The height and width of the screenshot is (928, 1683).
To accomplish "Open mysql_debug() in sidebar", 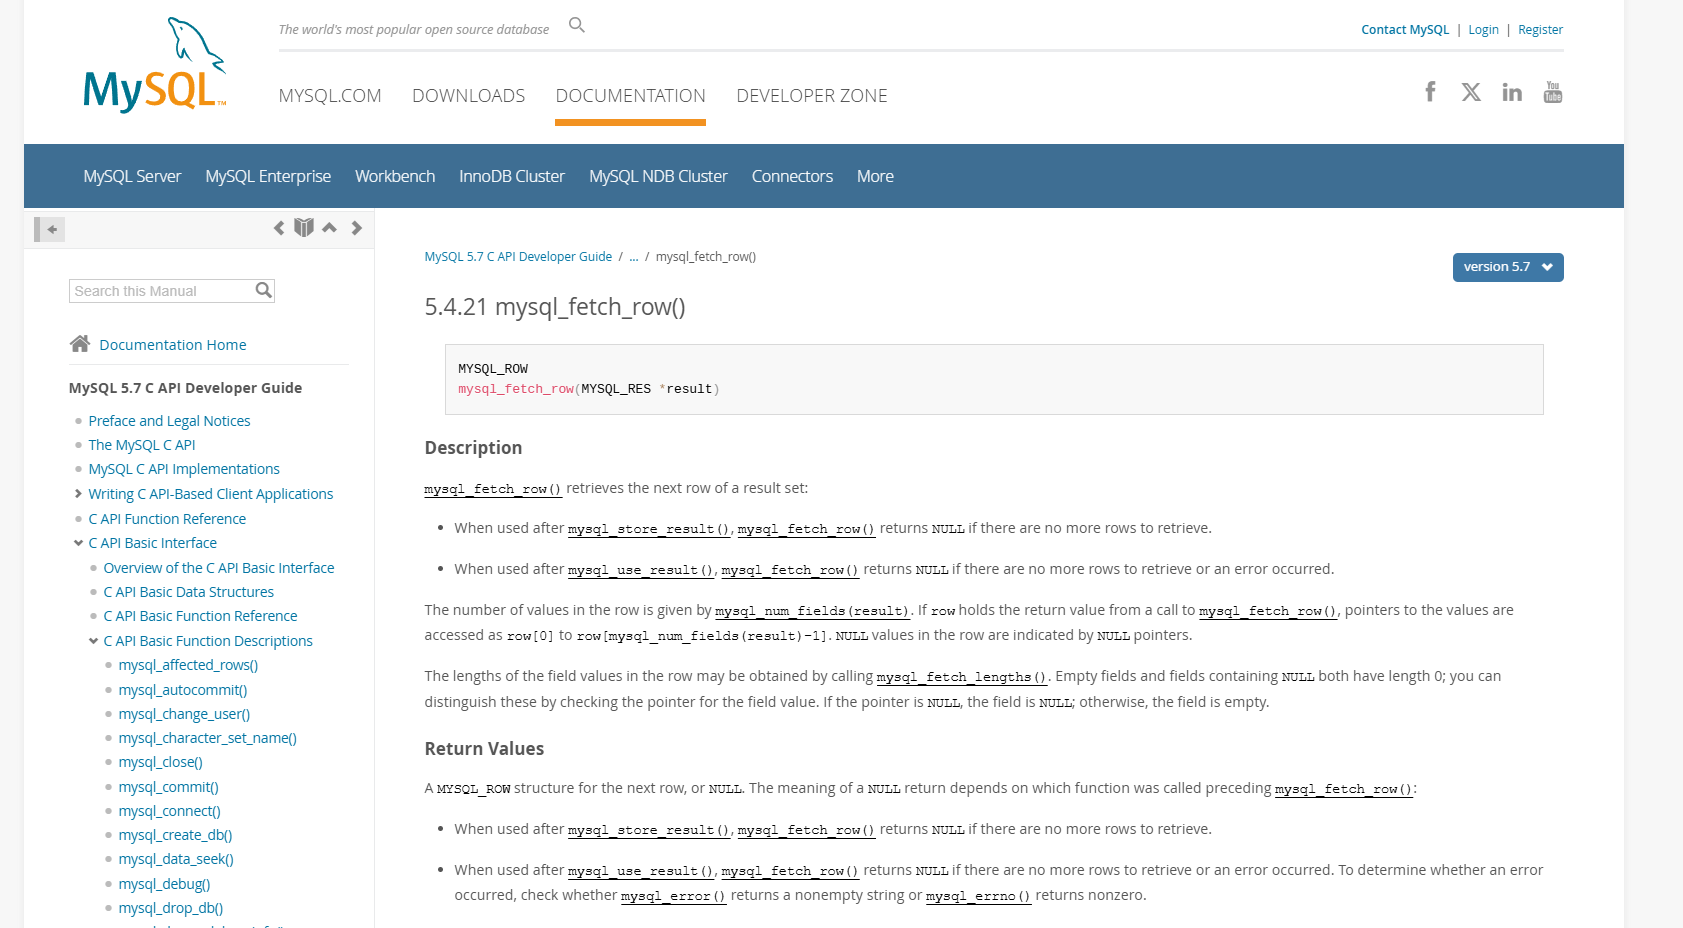I will 164,884.
